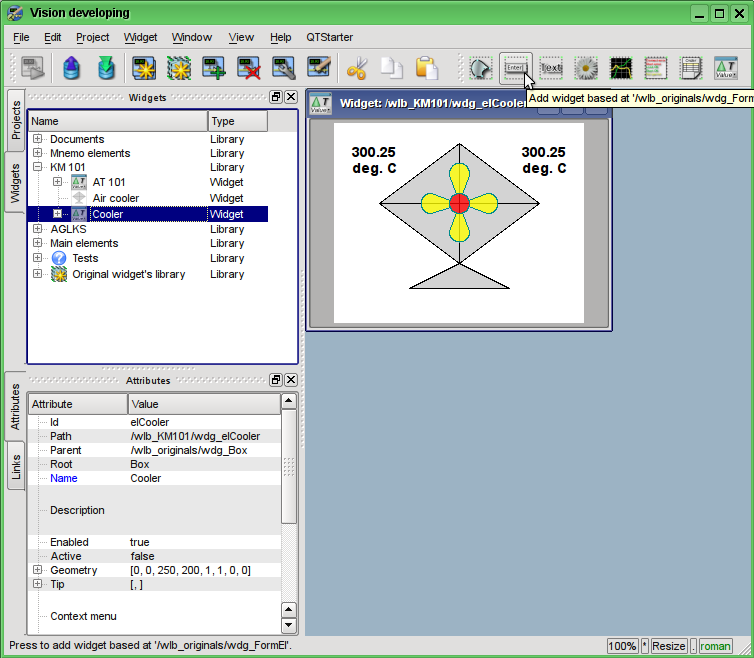Expand the Geometry attribute row
This screenshot has height=658, width=754.
tap(38, 570)
